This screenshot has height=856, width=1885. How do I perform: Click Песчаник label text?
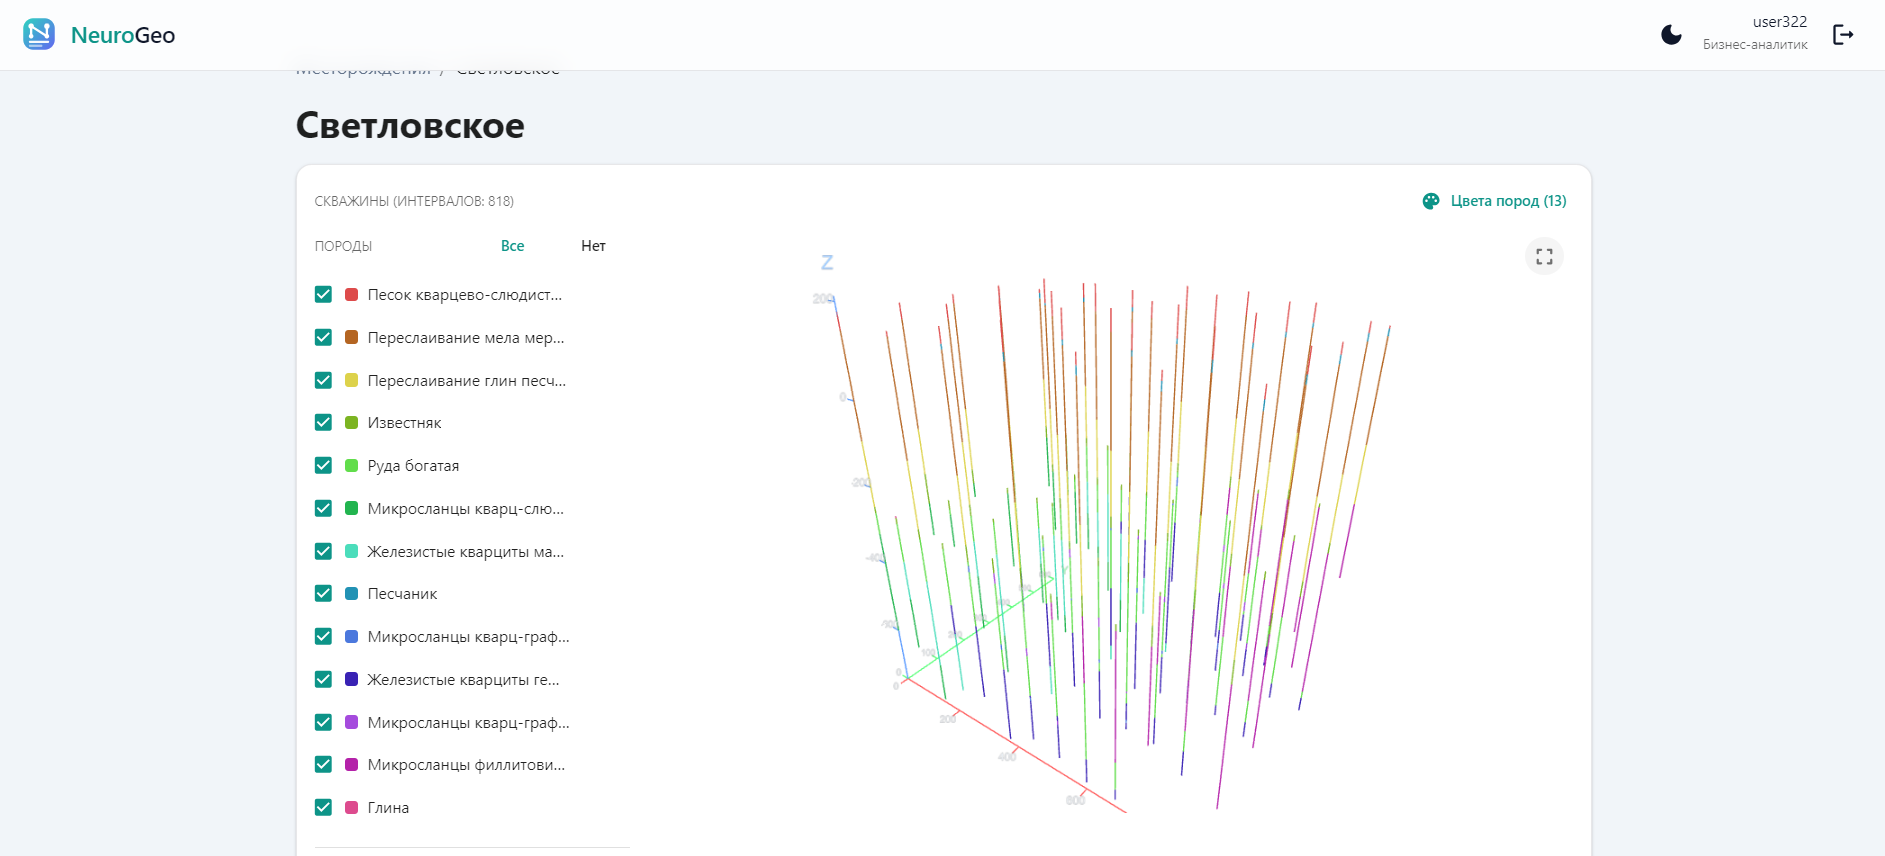click(402, 594)
